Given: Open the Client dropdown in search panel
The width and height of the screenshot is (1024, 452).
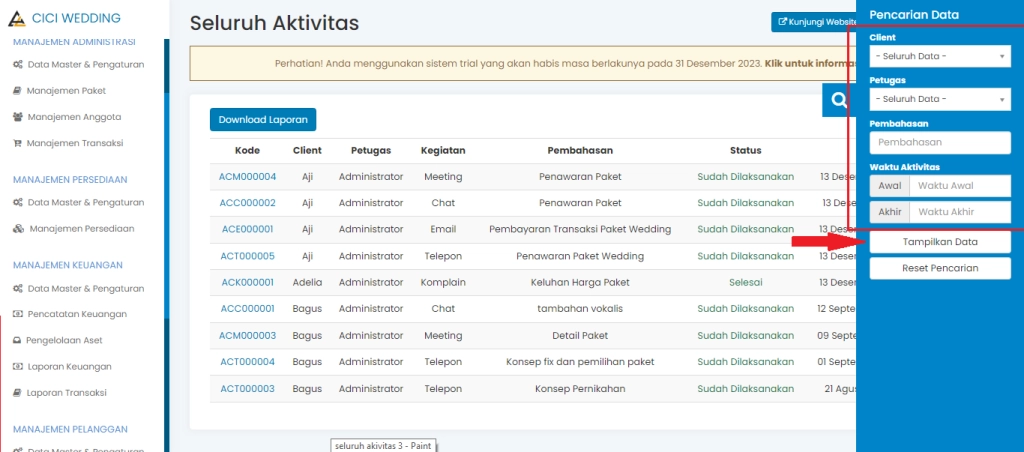Looking at the screenshot, I should [x=939, y=57].
